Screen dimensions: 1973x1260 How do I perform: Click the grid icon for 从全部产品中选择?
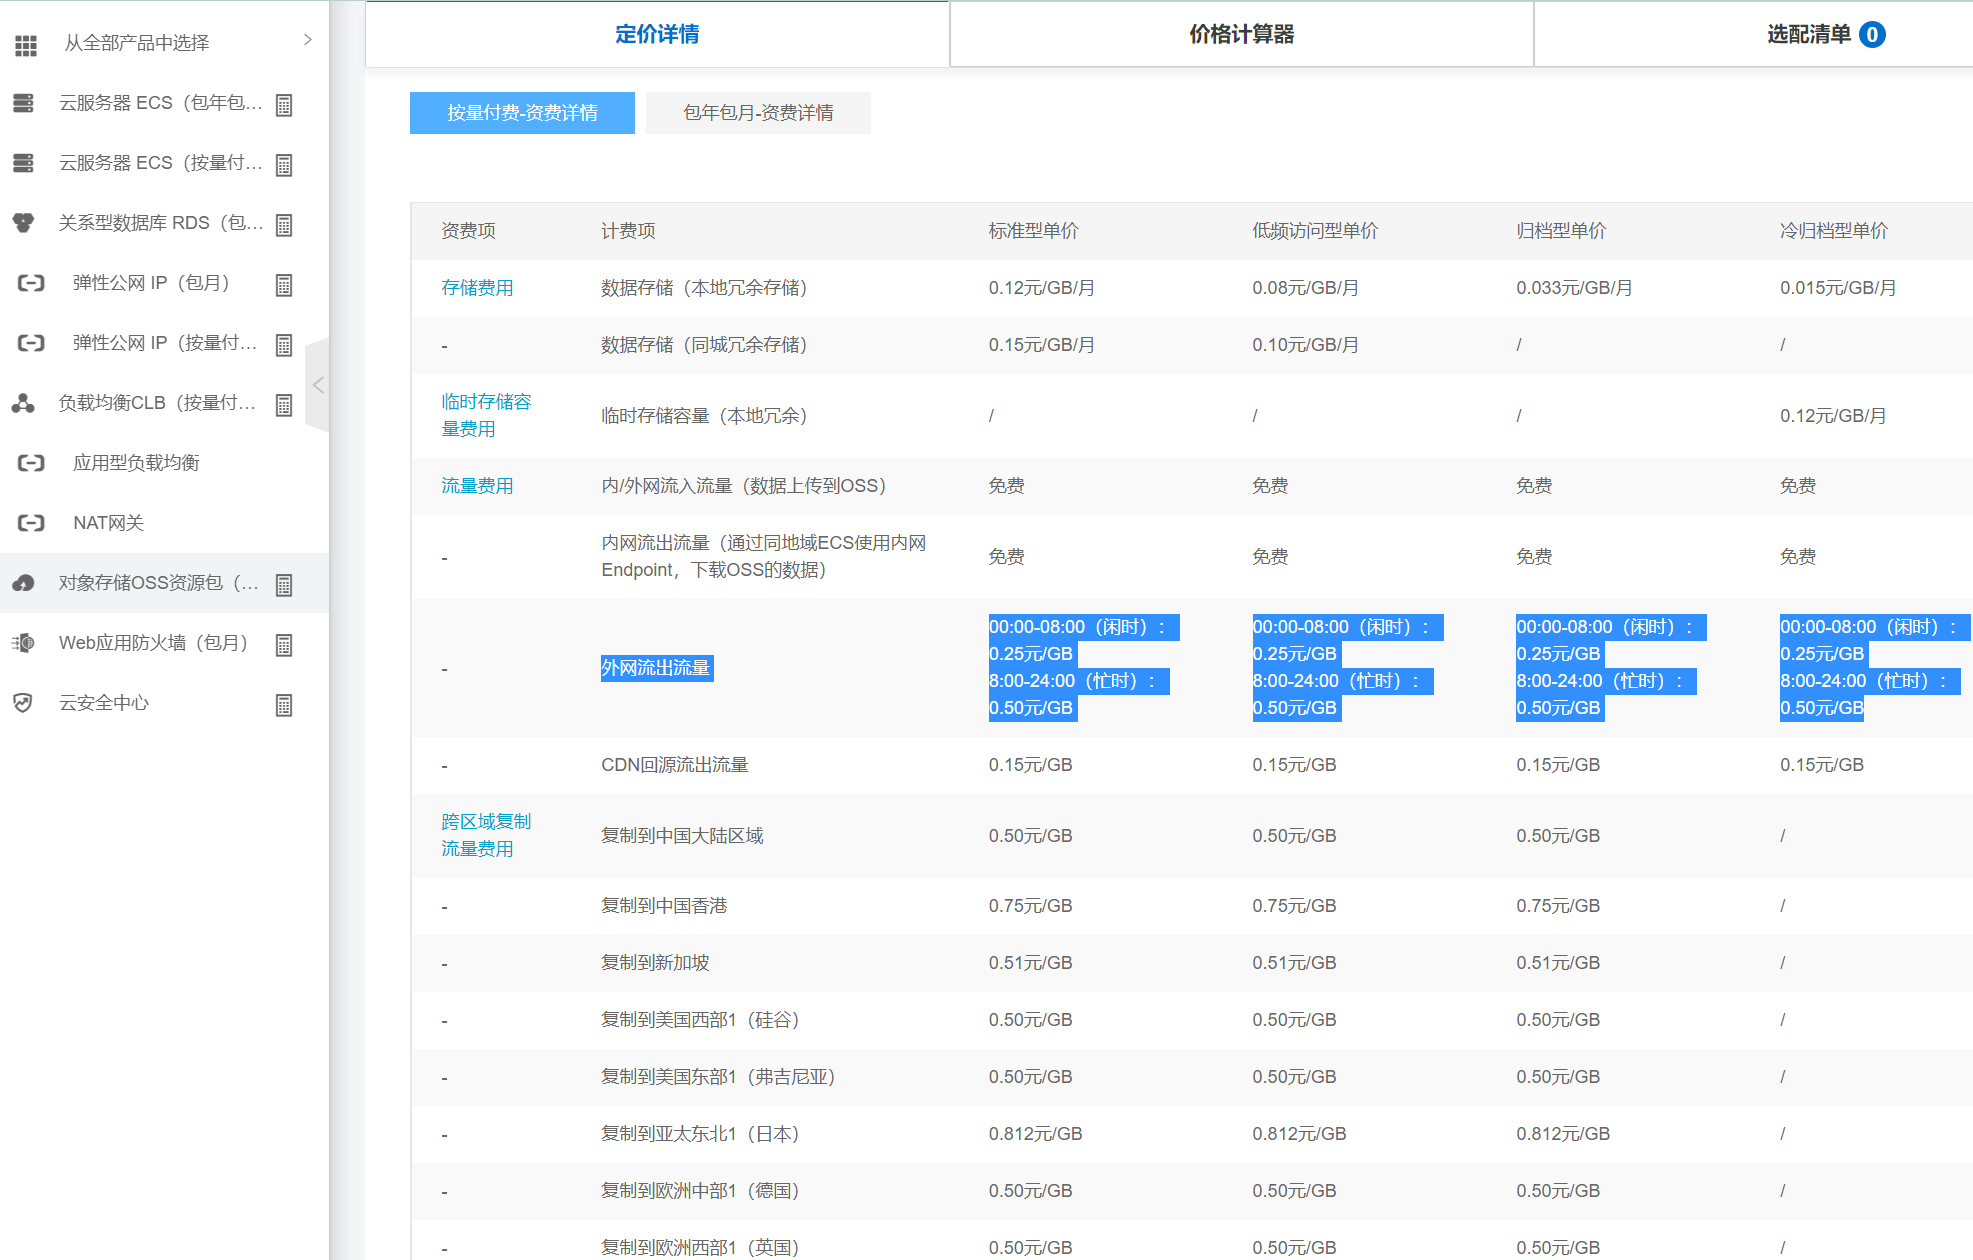click(x=26, y=44)
